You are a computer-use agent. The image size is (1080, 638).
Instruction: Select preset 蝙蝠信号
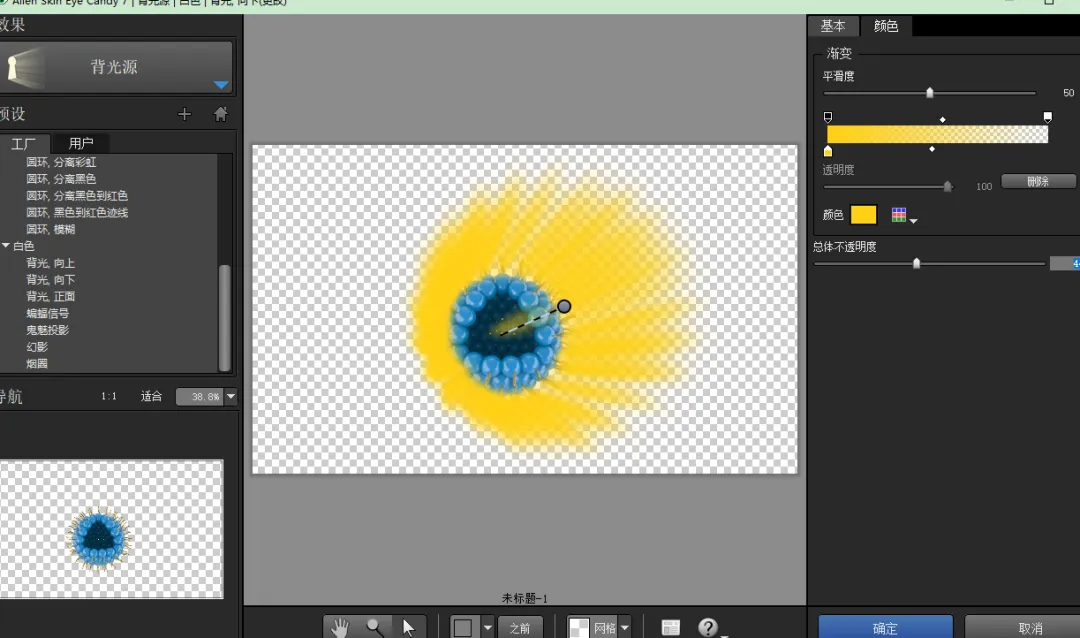(x=48, y=313)
